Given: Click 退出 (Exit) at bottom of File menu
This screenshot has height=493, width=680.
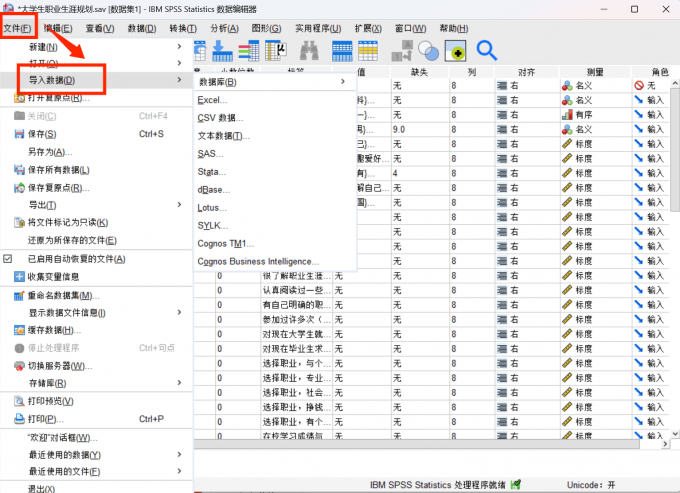Looking at the screenshot, I should point(40,488).
